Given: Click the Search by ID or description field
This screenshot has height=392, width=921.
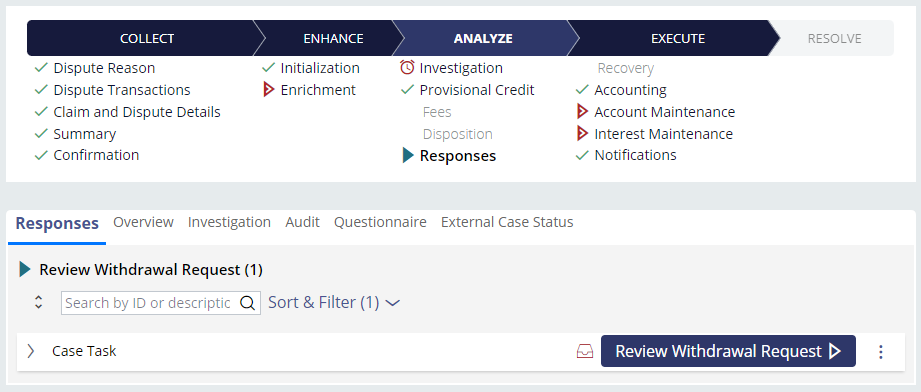Looking at the screenshot, I should pos(148,303).
